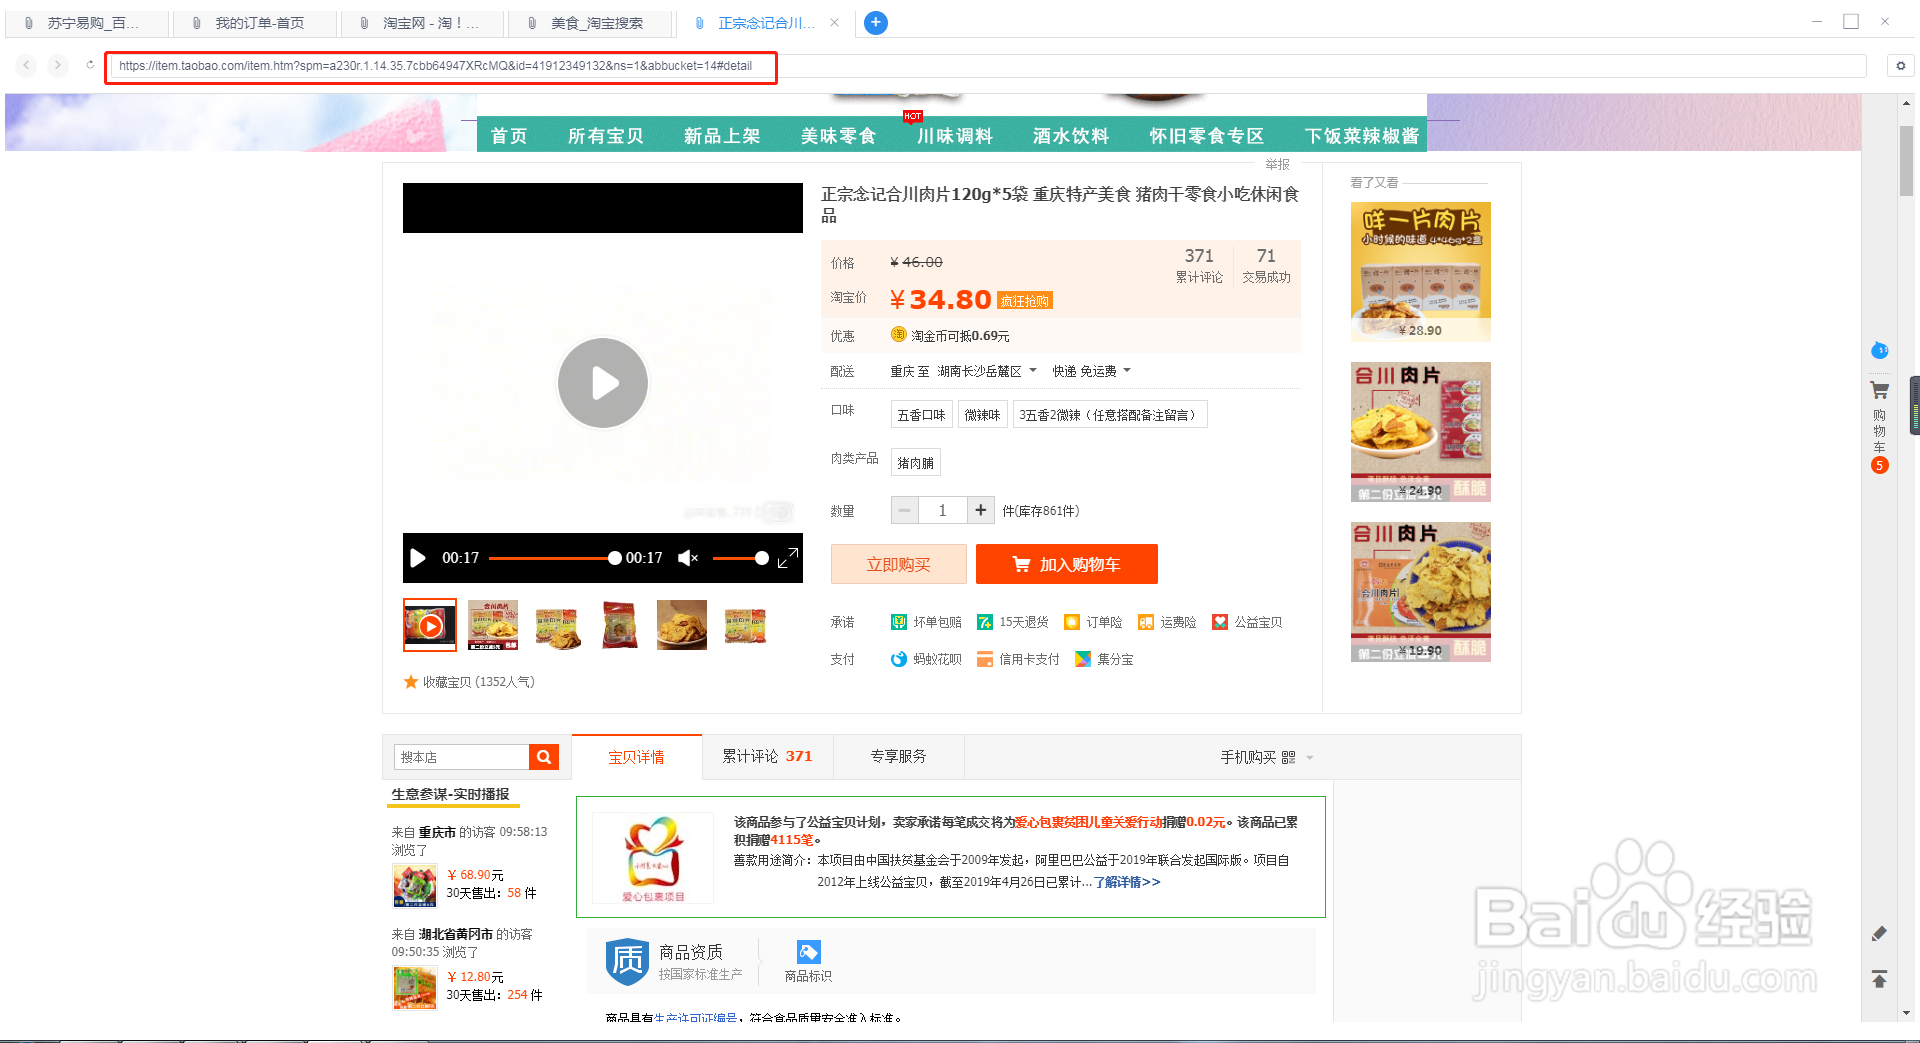Viewport: 1920px width, 1043px height.
Task: Click the 加入购物车 button
Action: tap(1066, 564)
